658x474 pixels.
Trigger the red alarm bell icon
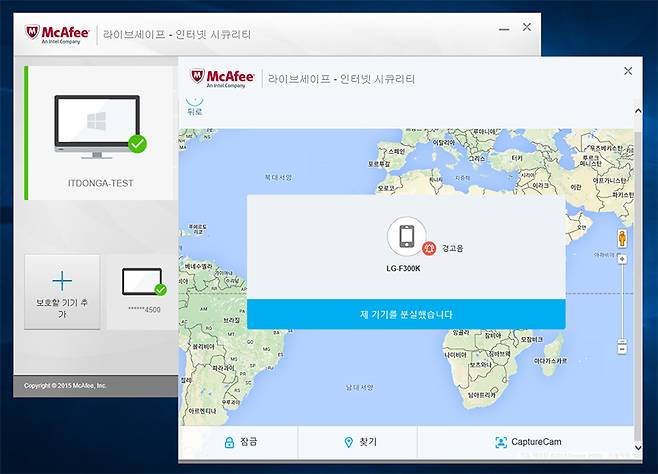[429, 246]
